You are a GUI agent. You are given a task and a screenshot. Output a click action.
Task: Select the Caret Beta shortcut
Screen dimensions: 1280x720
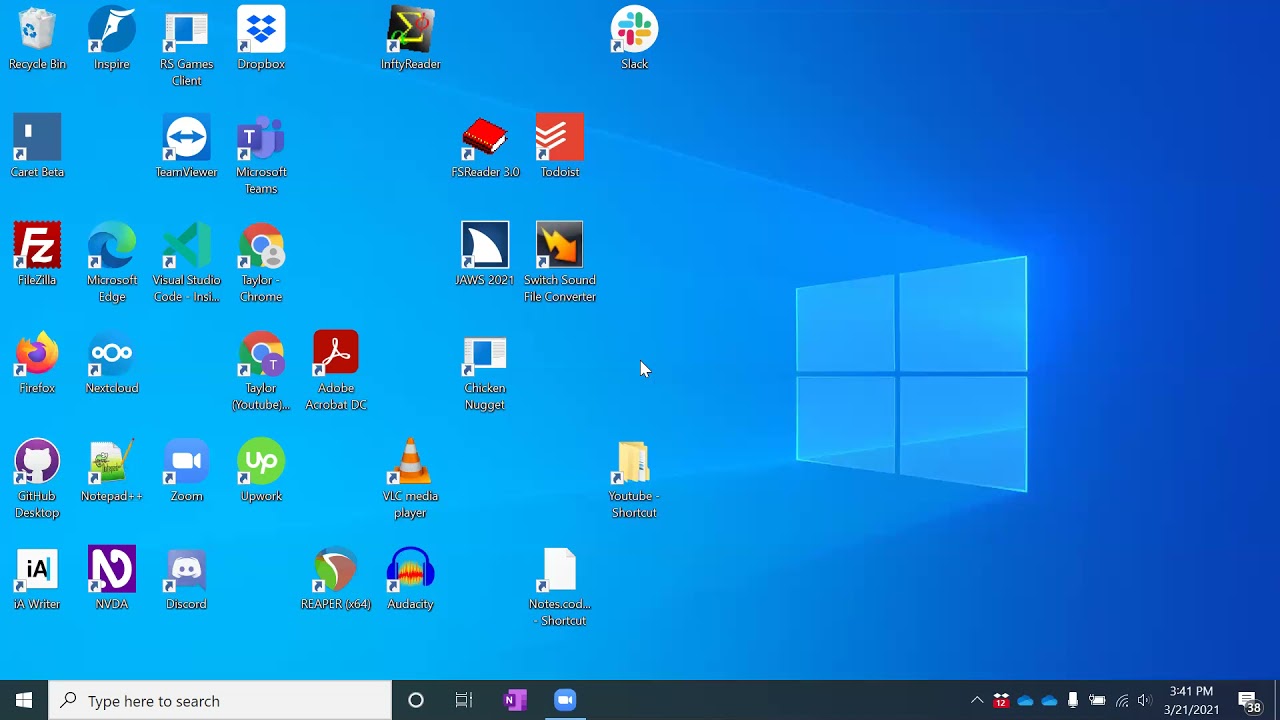pos(37,148)
